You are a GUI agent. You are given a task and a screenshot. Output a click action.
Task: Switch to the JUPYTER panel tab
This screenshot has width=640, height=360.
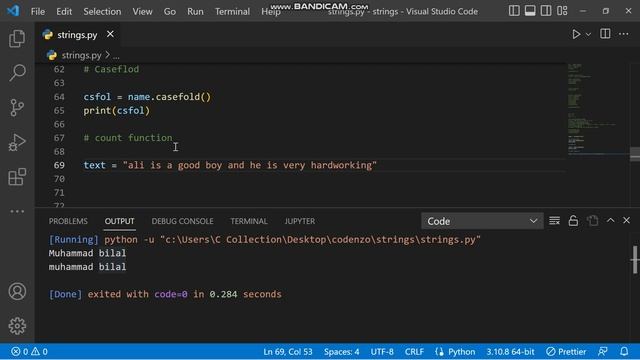[x=300, y=221]
